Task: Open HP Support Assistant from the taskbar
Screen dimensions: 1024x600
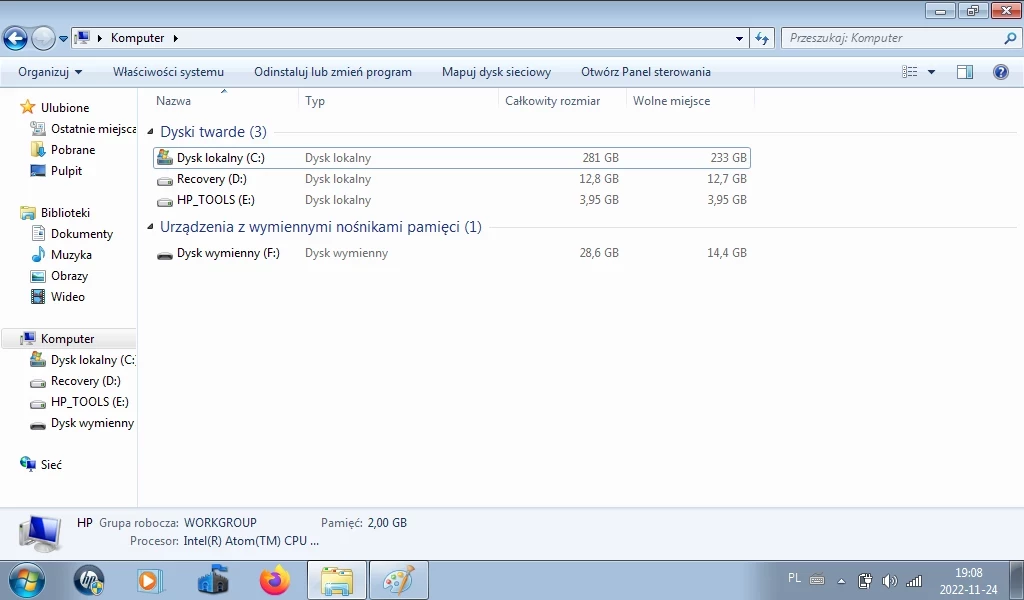Action: (88, 581)
